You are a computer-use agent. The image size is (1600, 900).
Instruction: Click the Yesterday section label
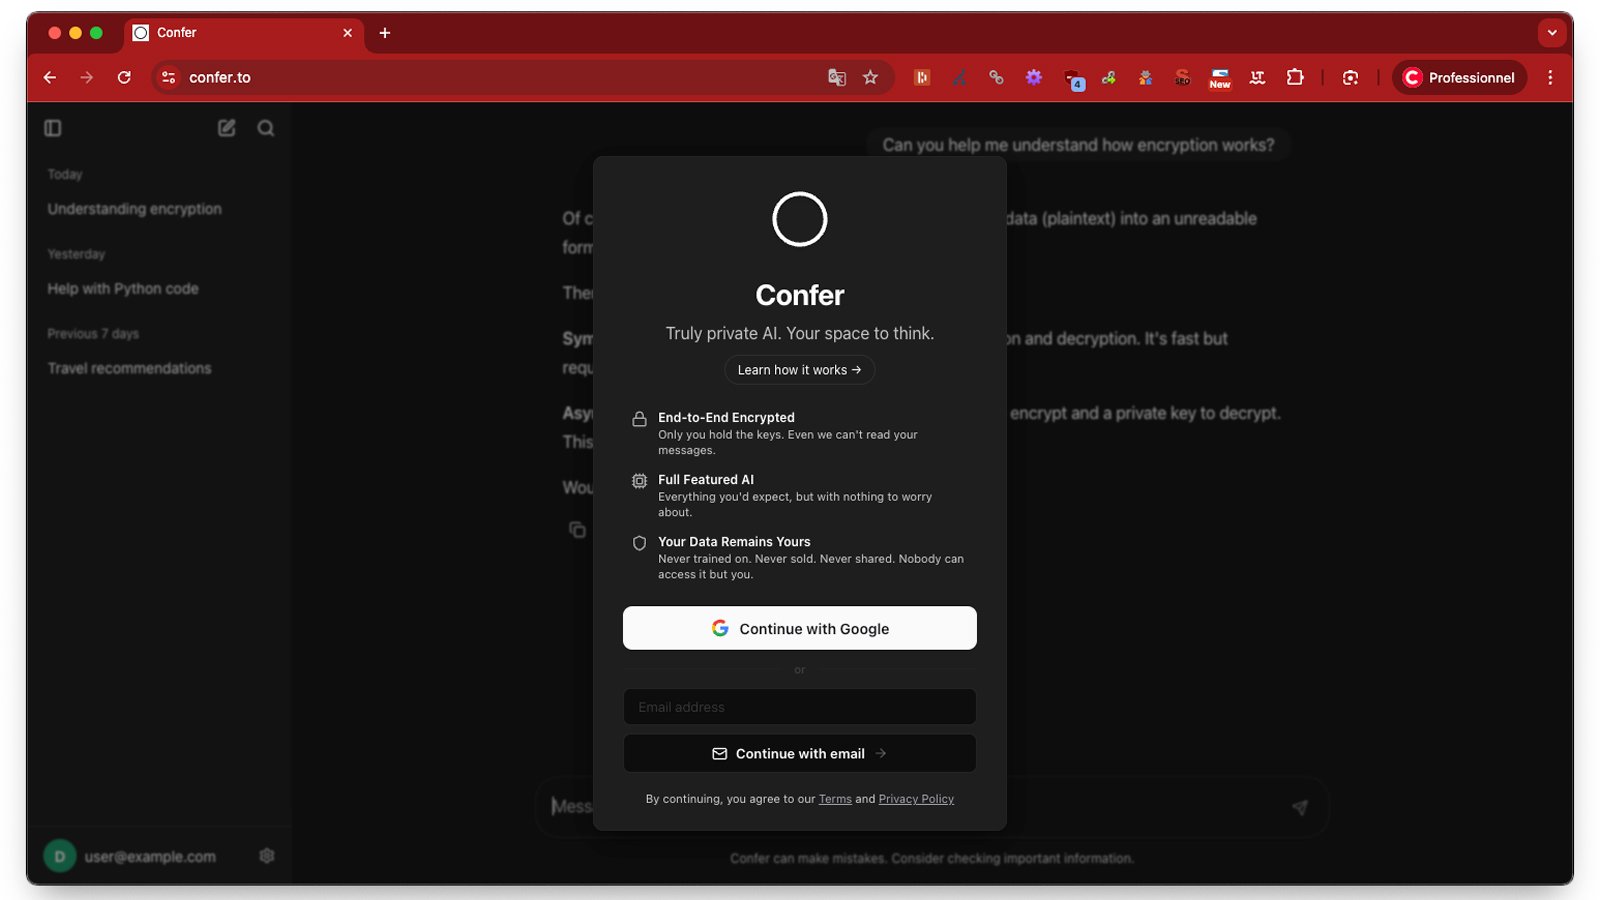click(76, 254)
